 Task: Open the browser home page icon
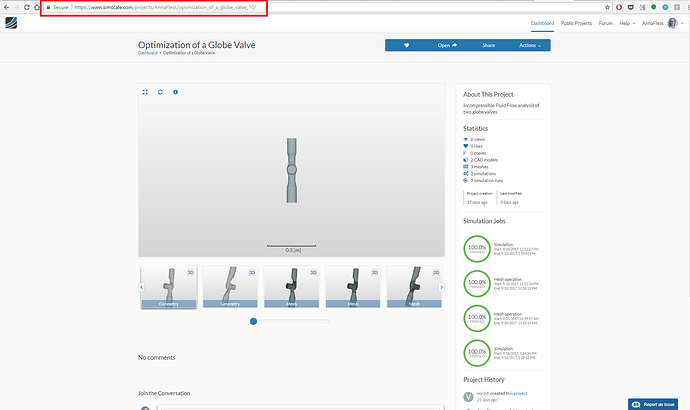coord(37,7)
